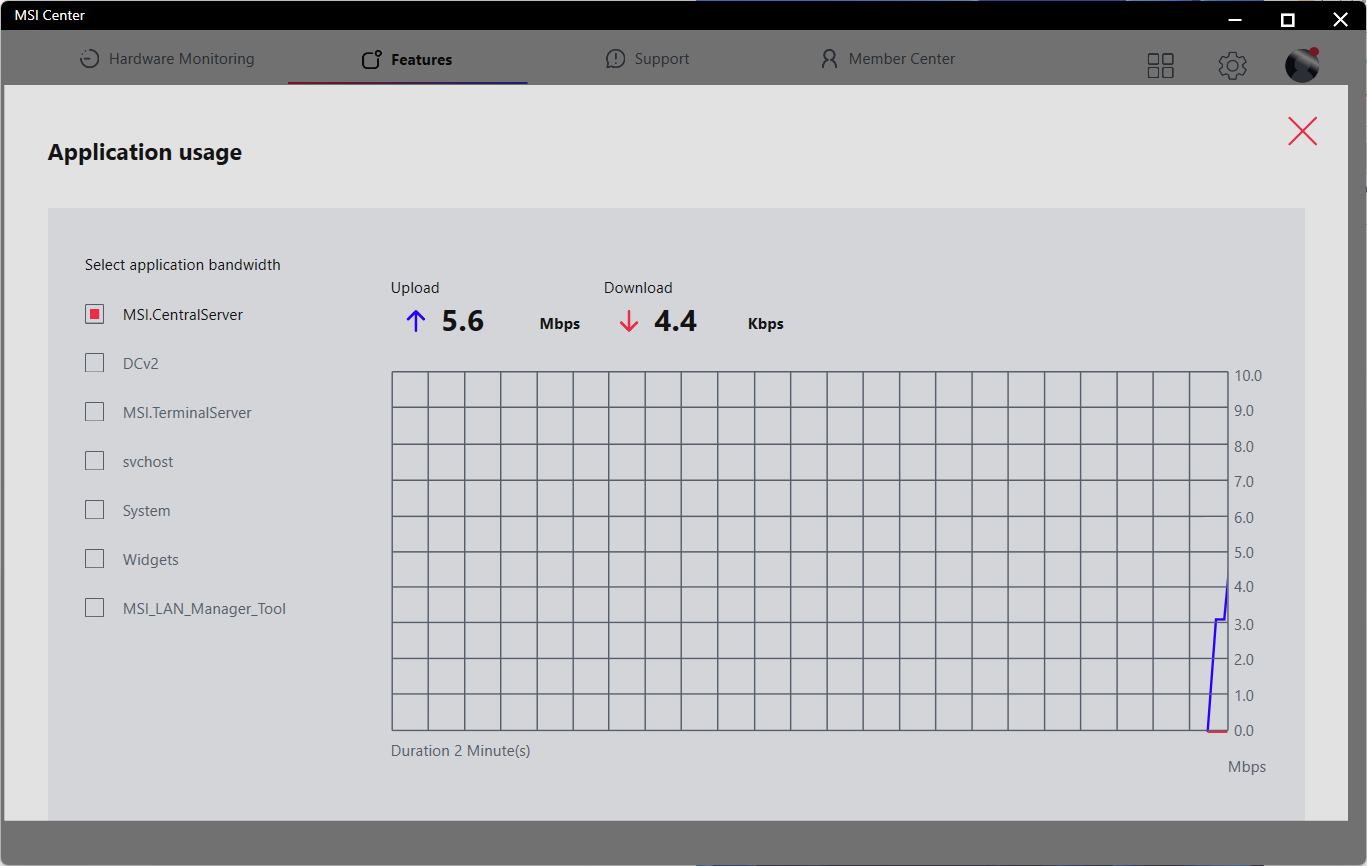
Task: Toggle the Widgets checkbox
Action: point(94,559)
